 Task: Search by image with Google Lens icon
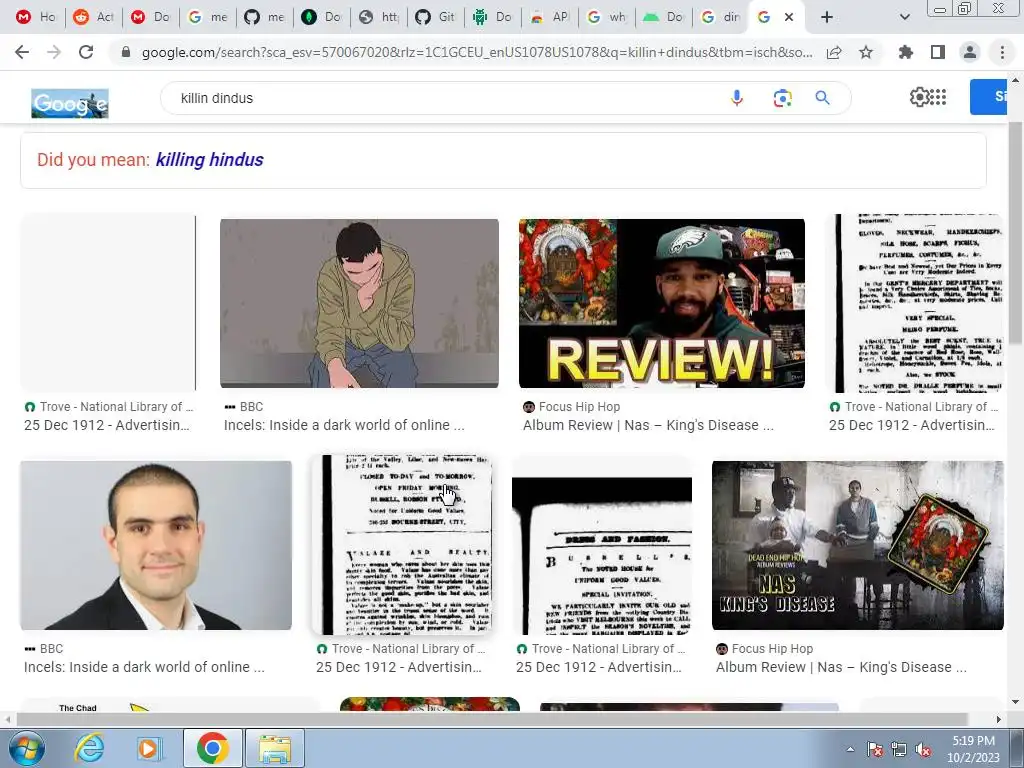pos(782,98)
